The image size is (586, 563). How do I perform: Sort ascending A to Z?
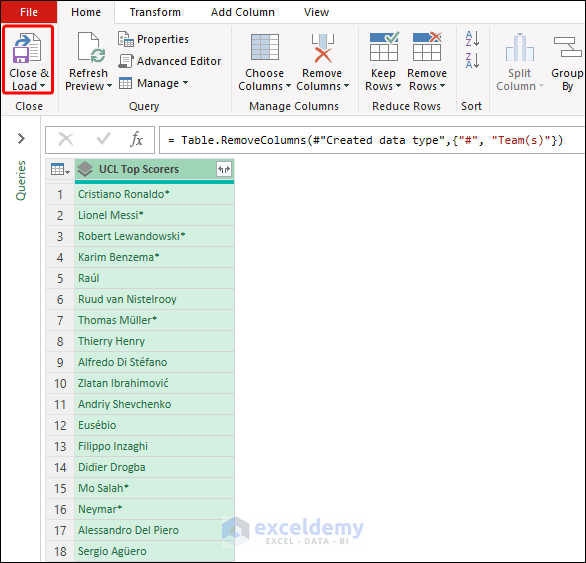point(472,39)
